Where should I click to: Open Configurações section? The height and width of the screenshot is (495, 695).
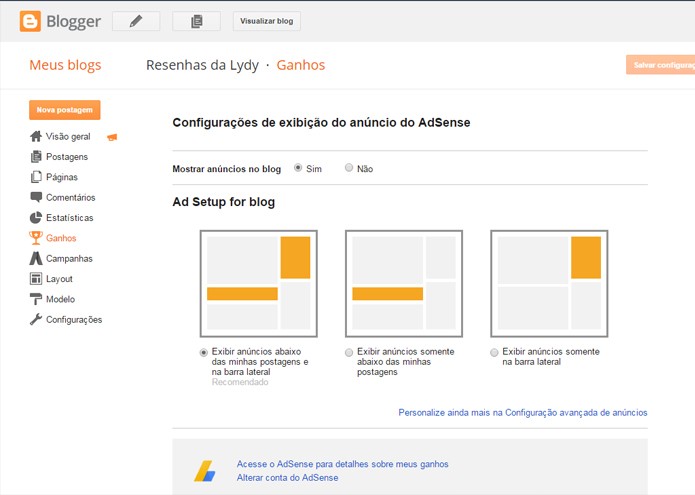click(x=74, y=320)
